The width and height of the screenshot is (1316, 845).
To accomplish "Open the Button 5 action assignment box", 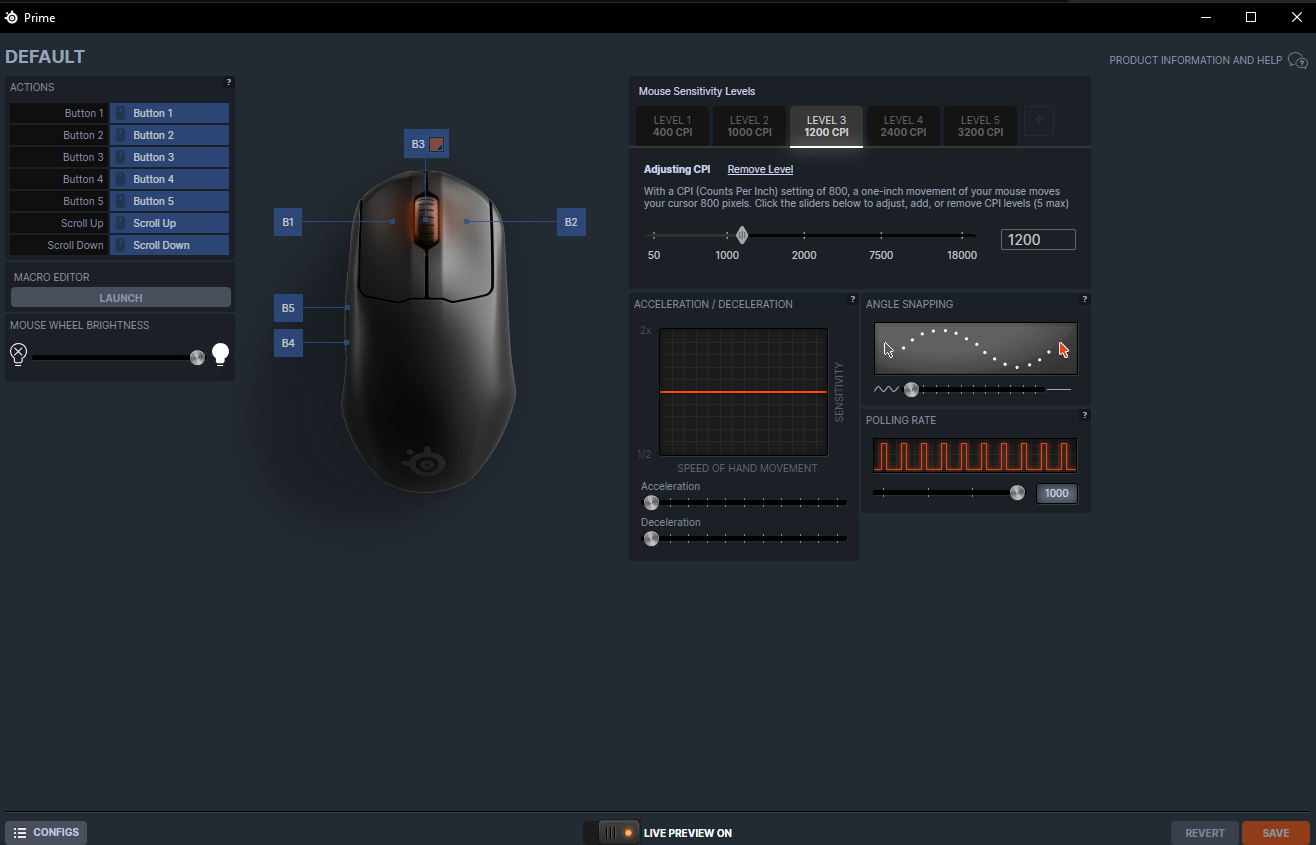I will tap(169, 201).
